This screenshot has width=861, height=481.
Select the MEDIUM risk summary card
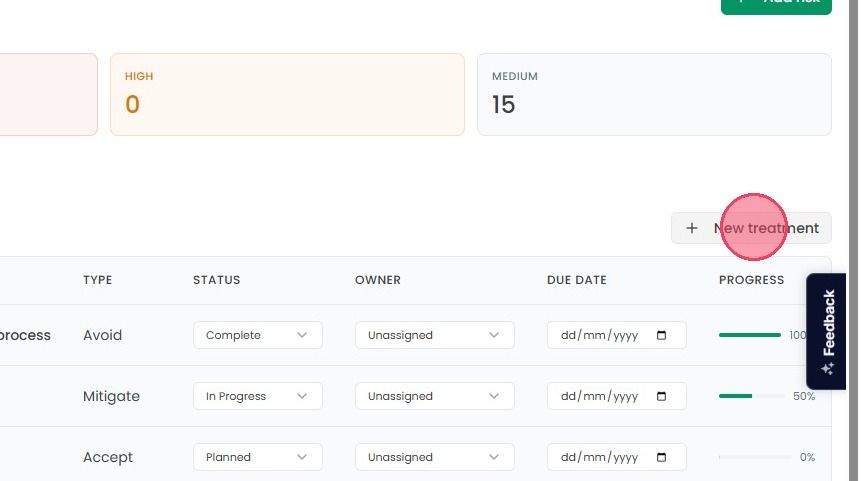click(654, 94)
